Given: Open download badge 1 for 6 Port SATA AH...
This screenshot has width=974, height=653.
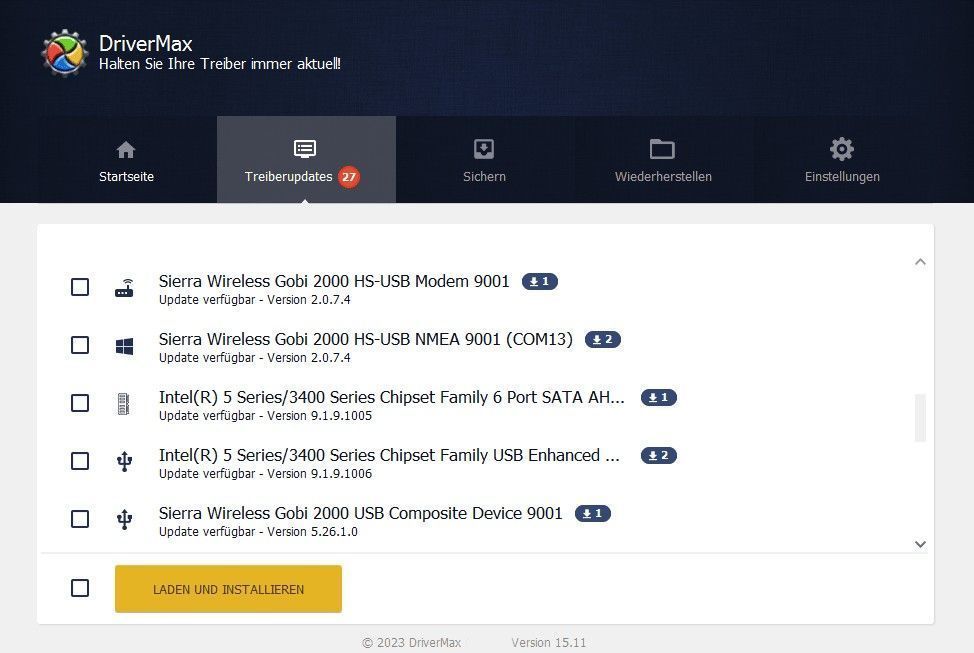Looking at the screenshot, I should [658, 398].
